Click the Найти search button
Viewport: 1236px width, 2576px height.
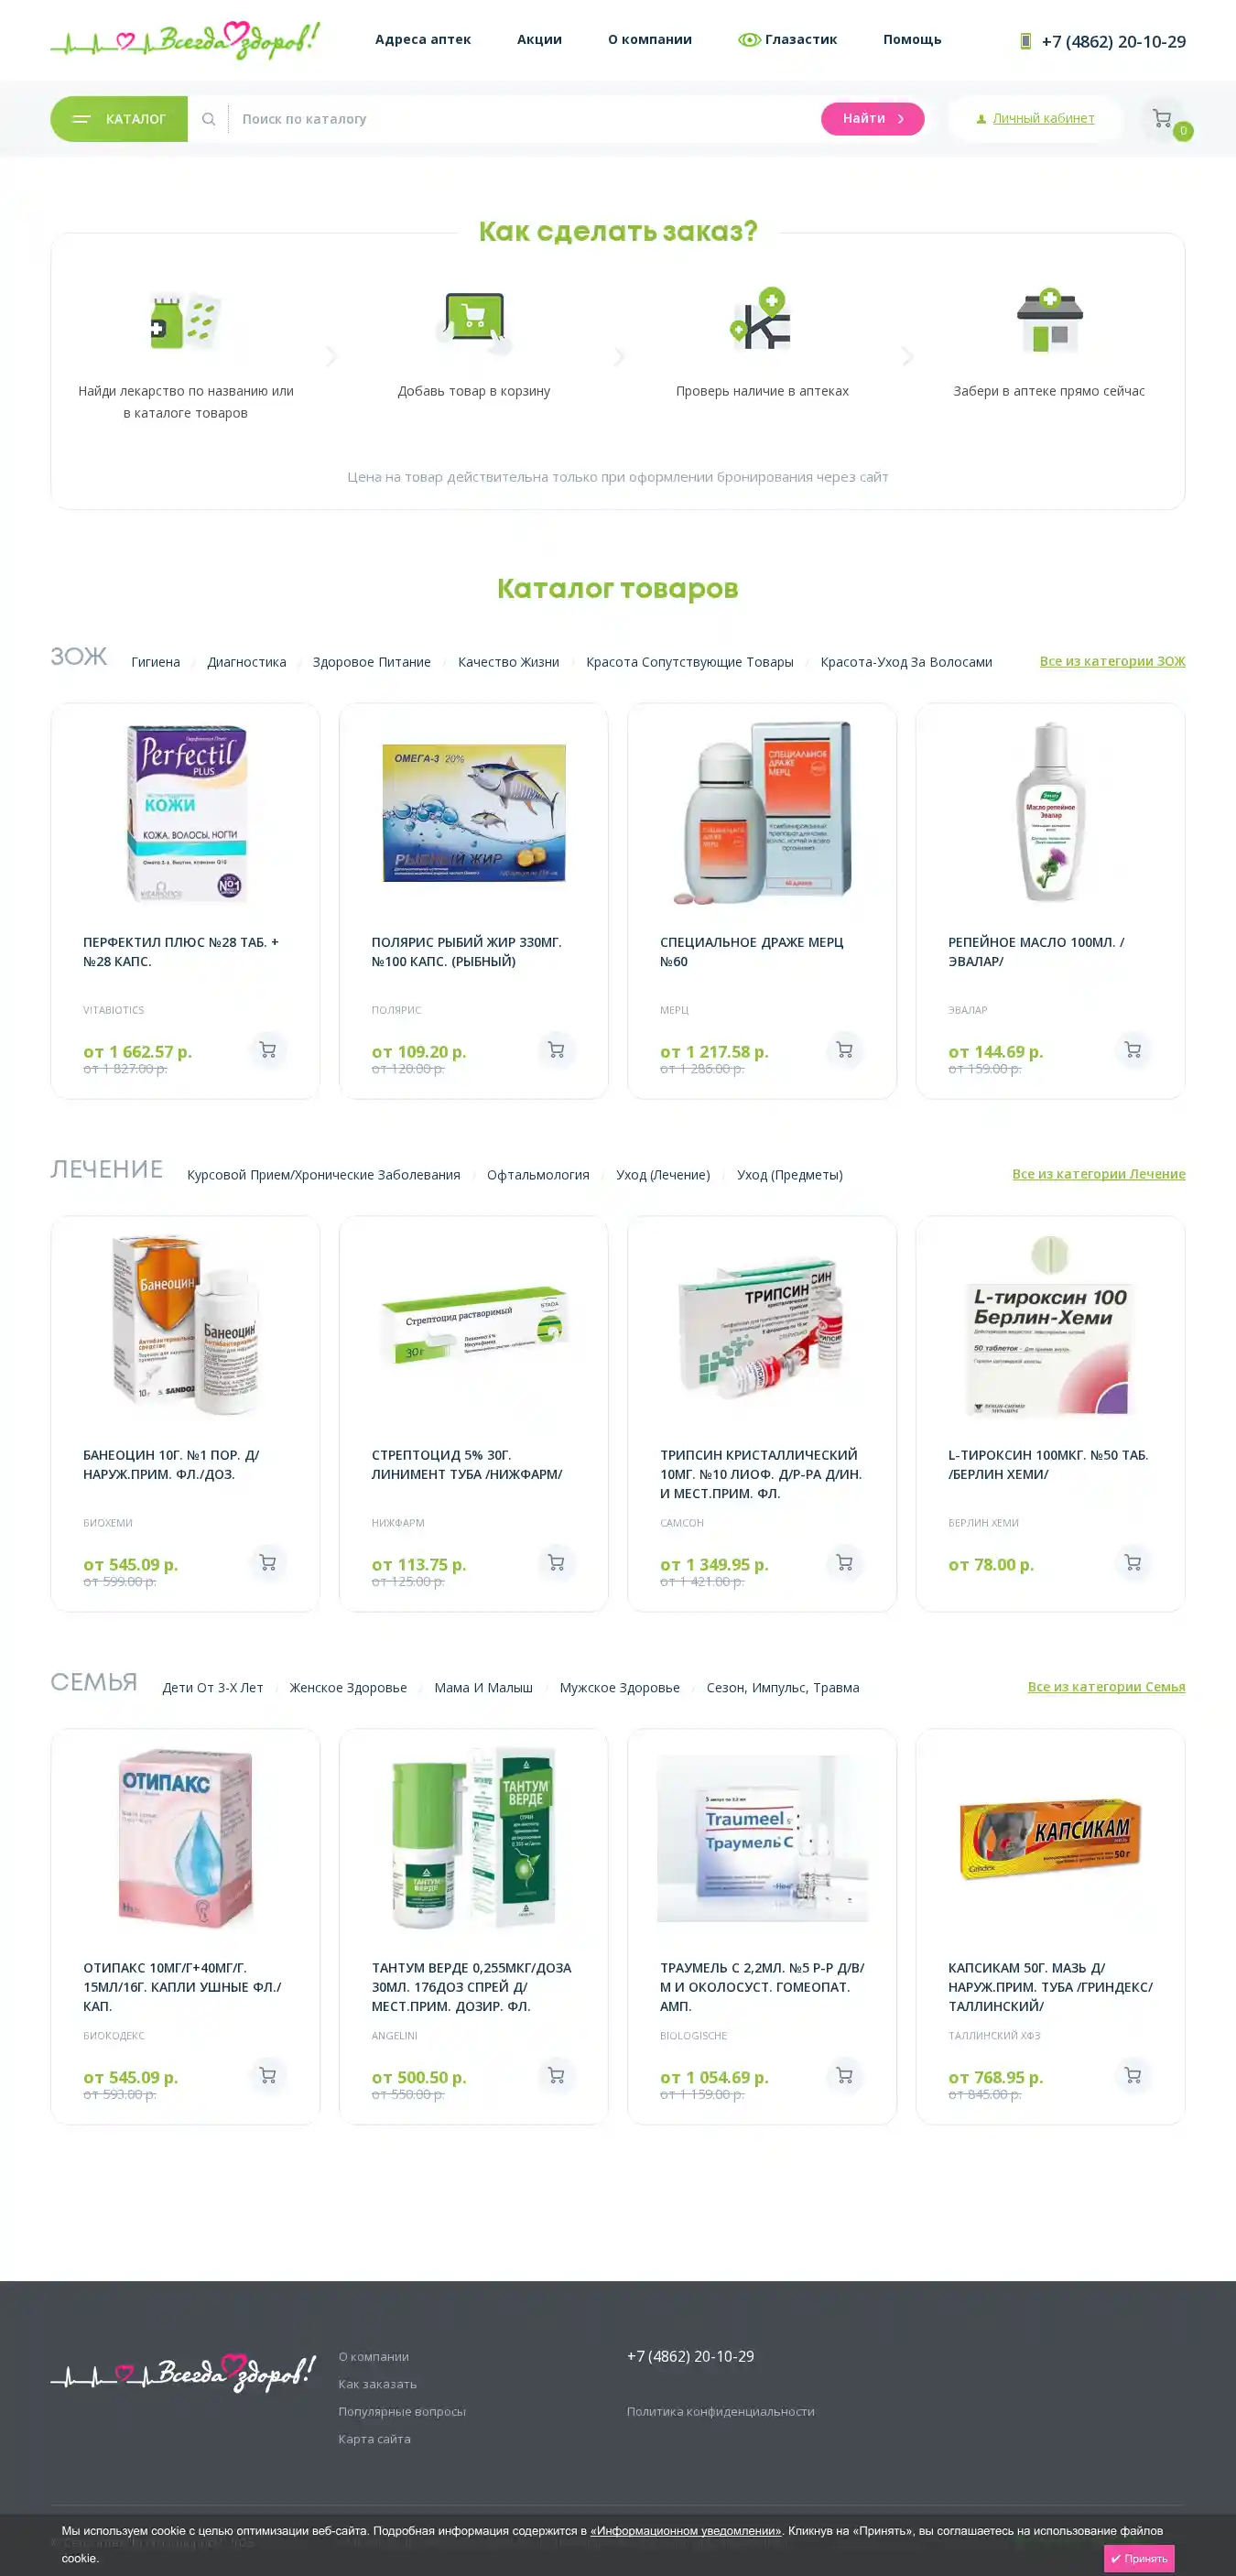(873, 119)
